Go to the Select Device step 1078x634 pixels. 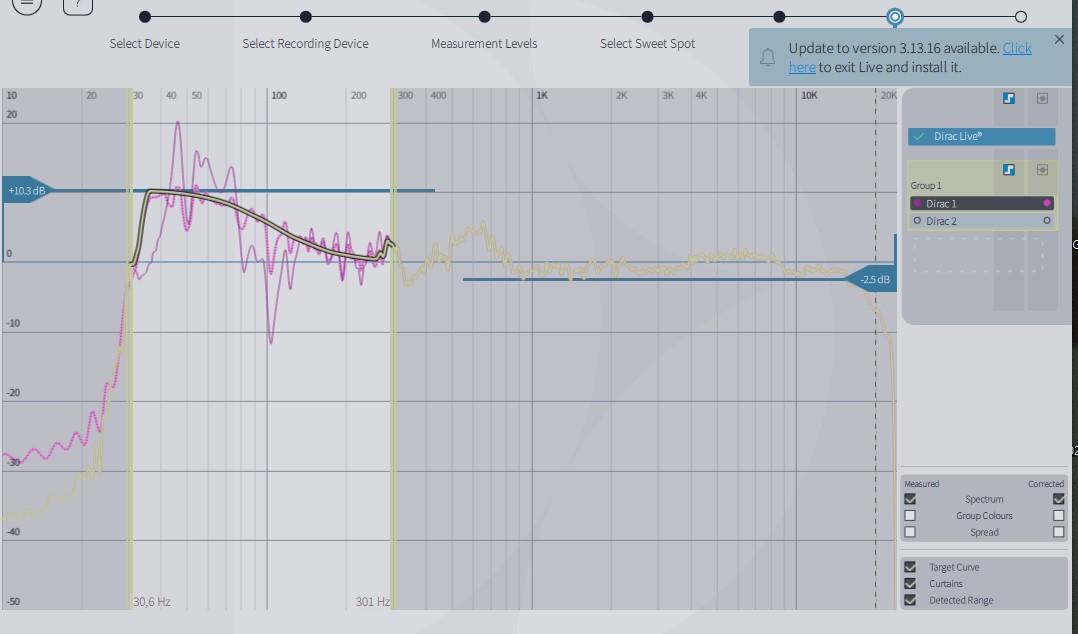coord(145,17)
